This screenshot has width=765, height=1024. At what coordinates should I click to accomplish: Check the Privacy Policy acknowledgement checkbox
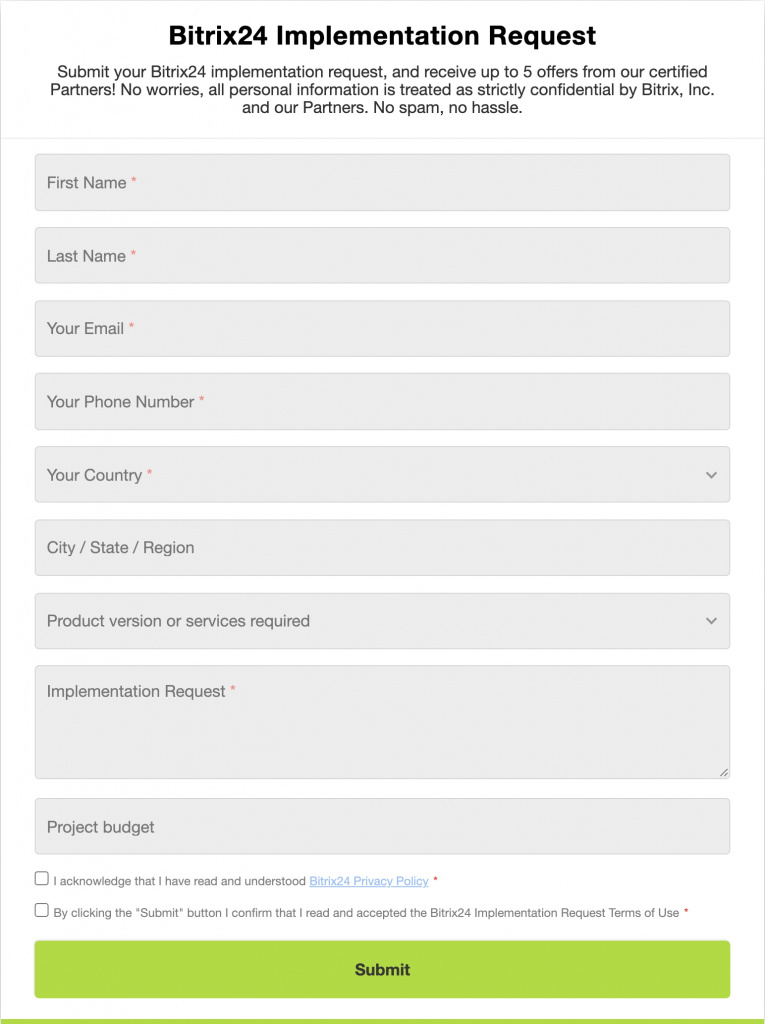pos(41,879)
